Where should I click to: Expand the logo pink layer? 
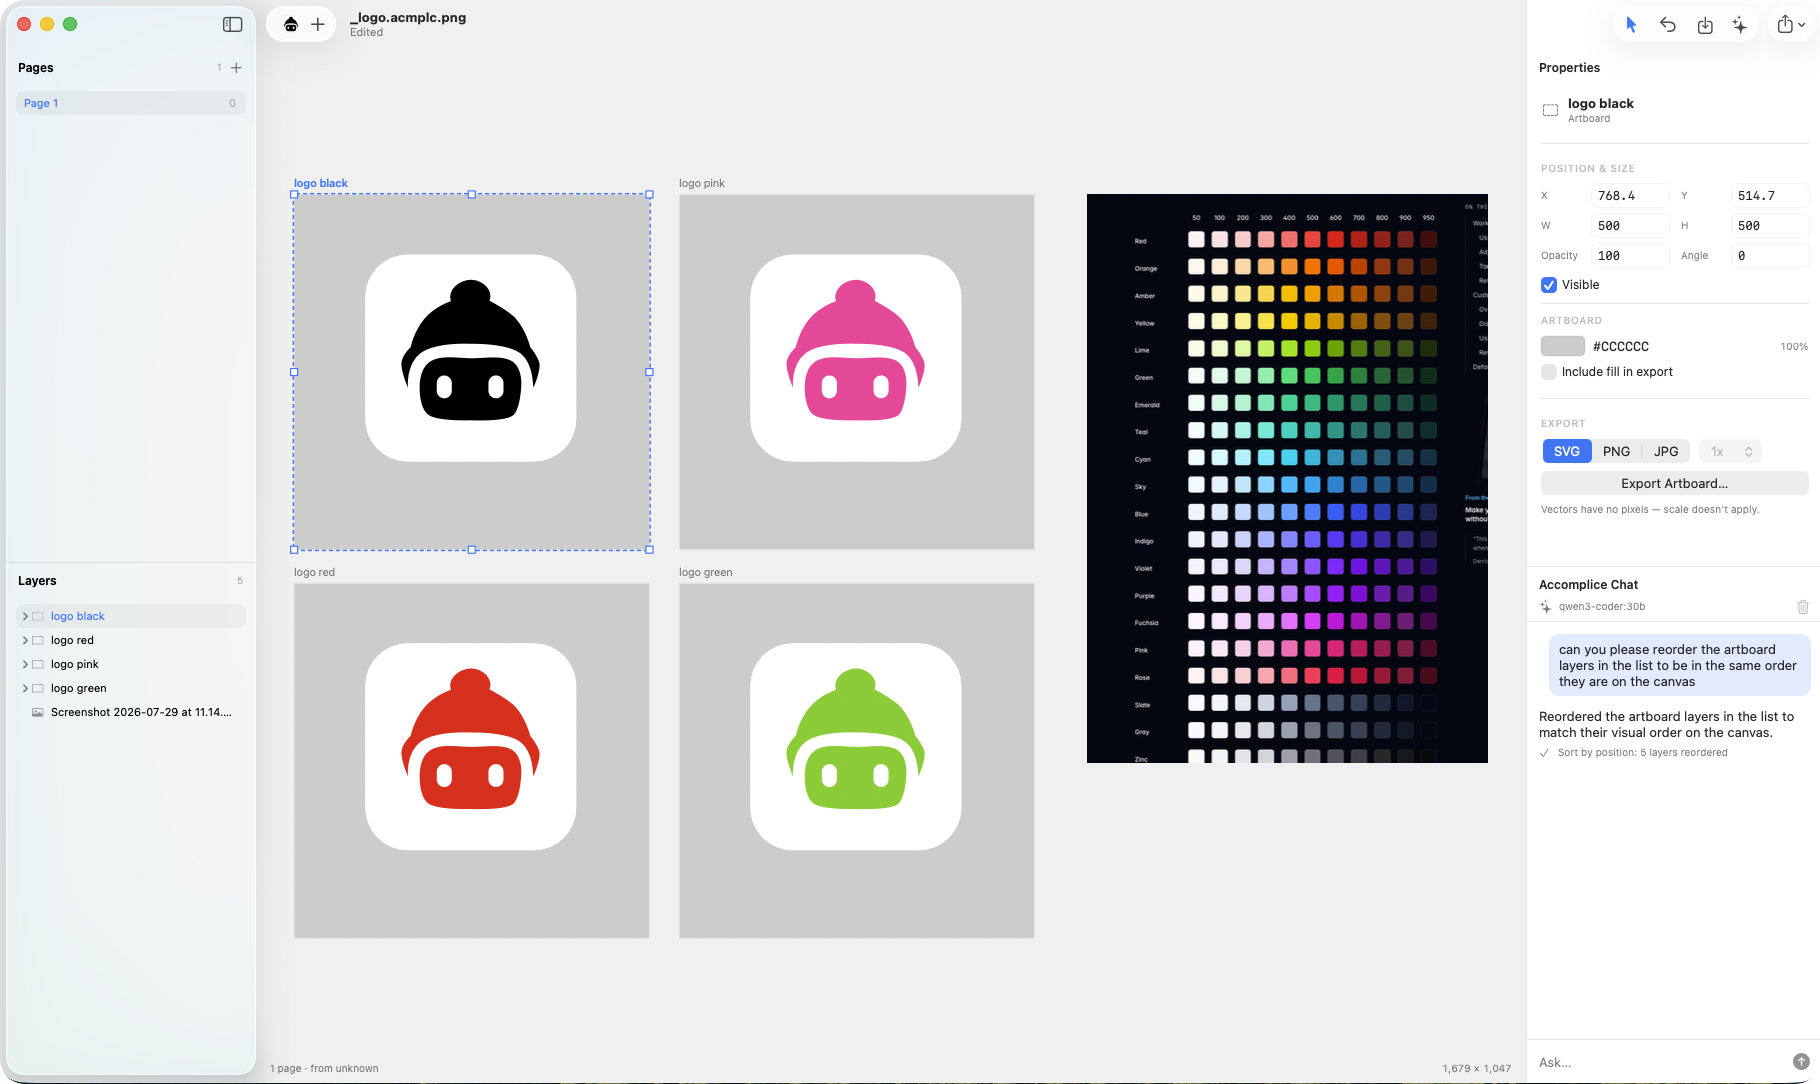tap(25, 664)
